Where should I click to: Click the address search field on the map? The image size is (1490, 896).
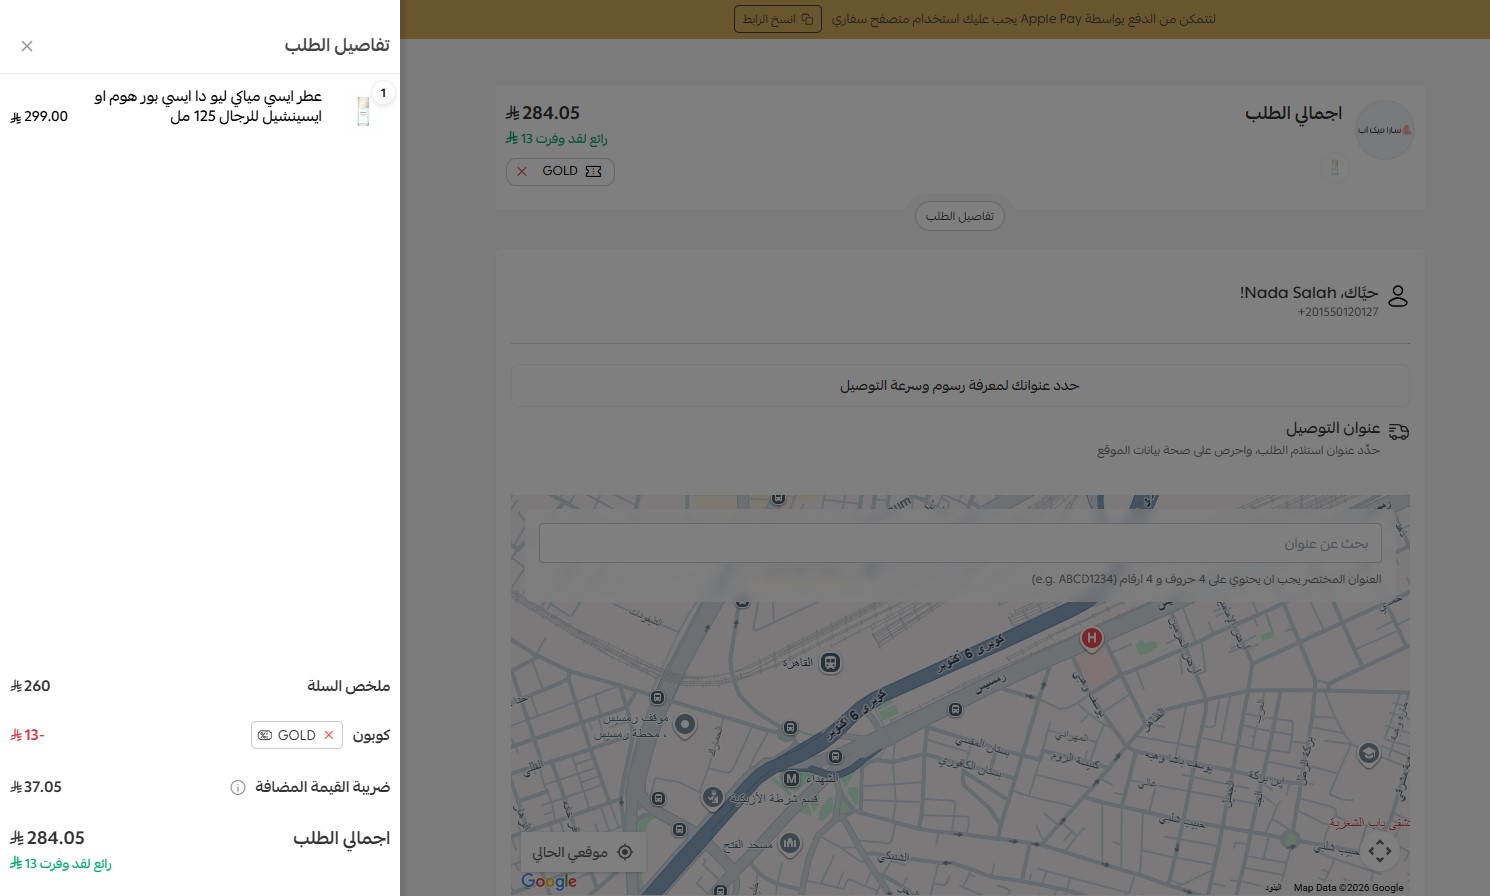click(960, 543)
